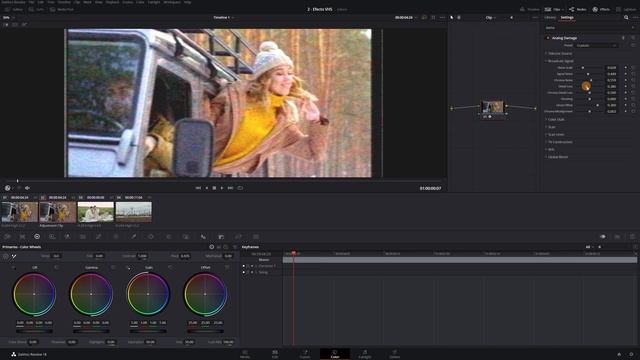The width and height of the screenshot is (640, 360).
Task: Select the corrector node in node editor
Action: pyautogui.click(x=493, y=107)
